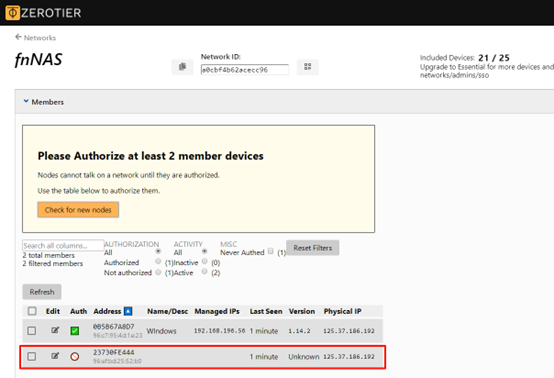
Task: Authorize member 23730FE444 via red icon
Action: click(x=75, y=356)
